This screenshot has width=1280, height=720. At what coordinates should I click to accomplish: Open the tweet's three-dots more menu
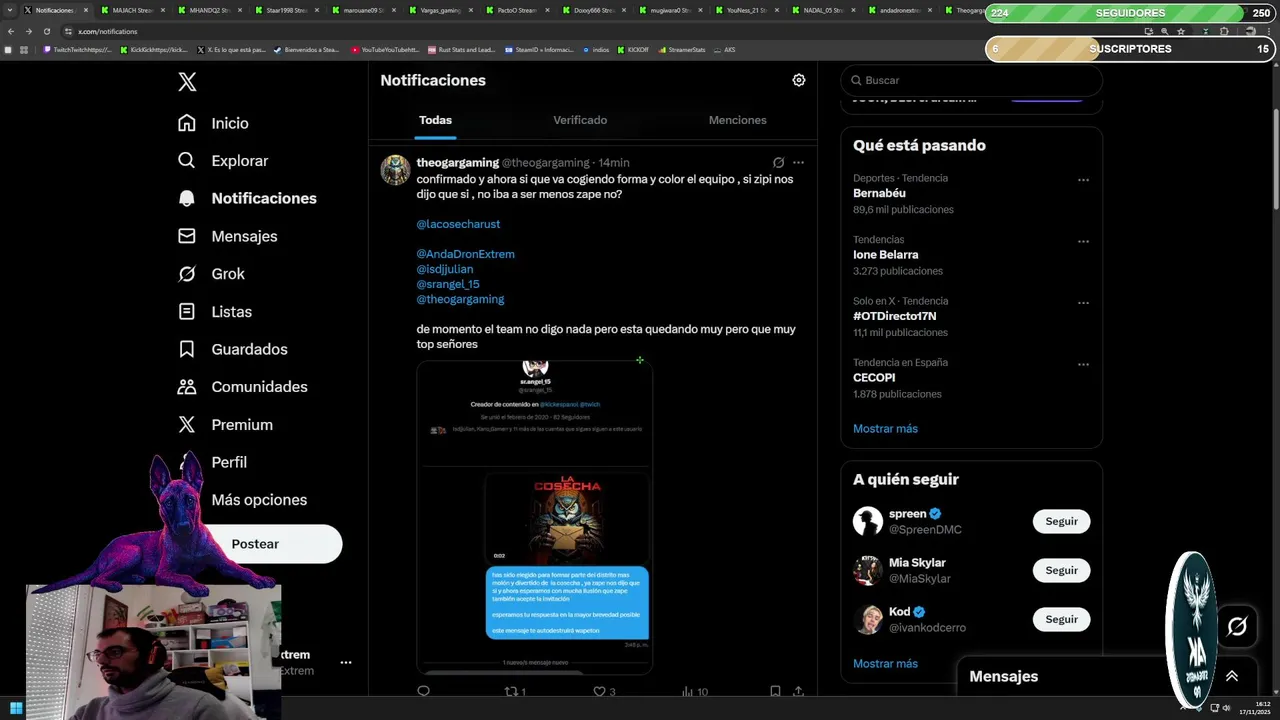click(798, 162)
